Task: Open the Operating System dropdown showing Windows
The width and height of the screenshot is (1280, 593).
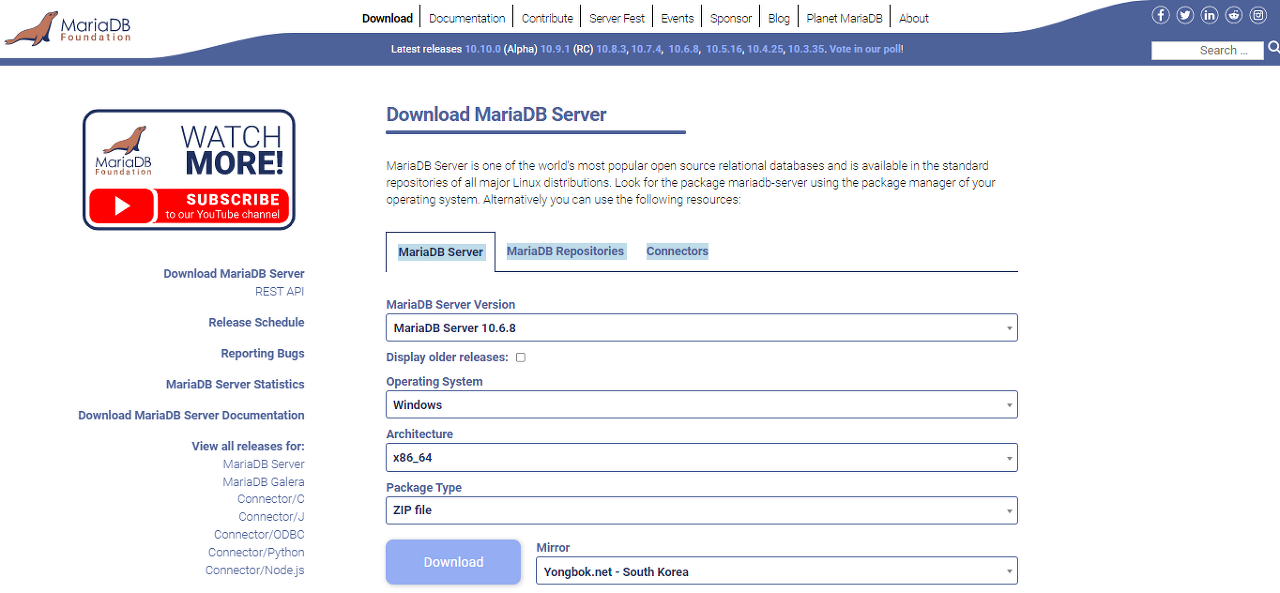Action: tap(701, 405)
